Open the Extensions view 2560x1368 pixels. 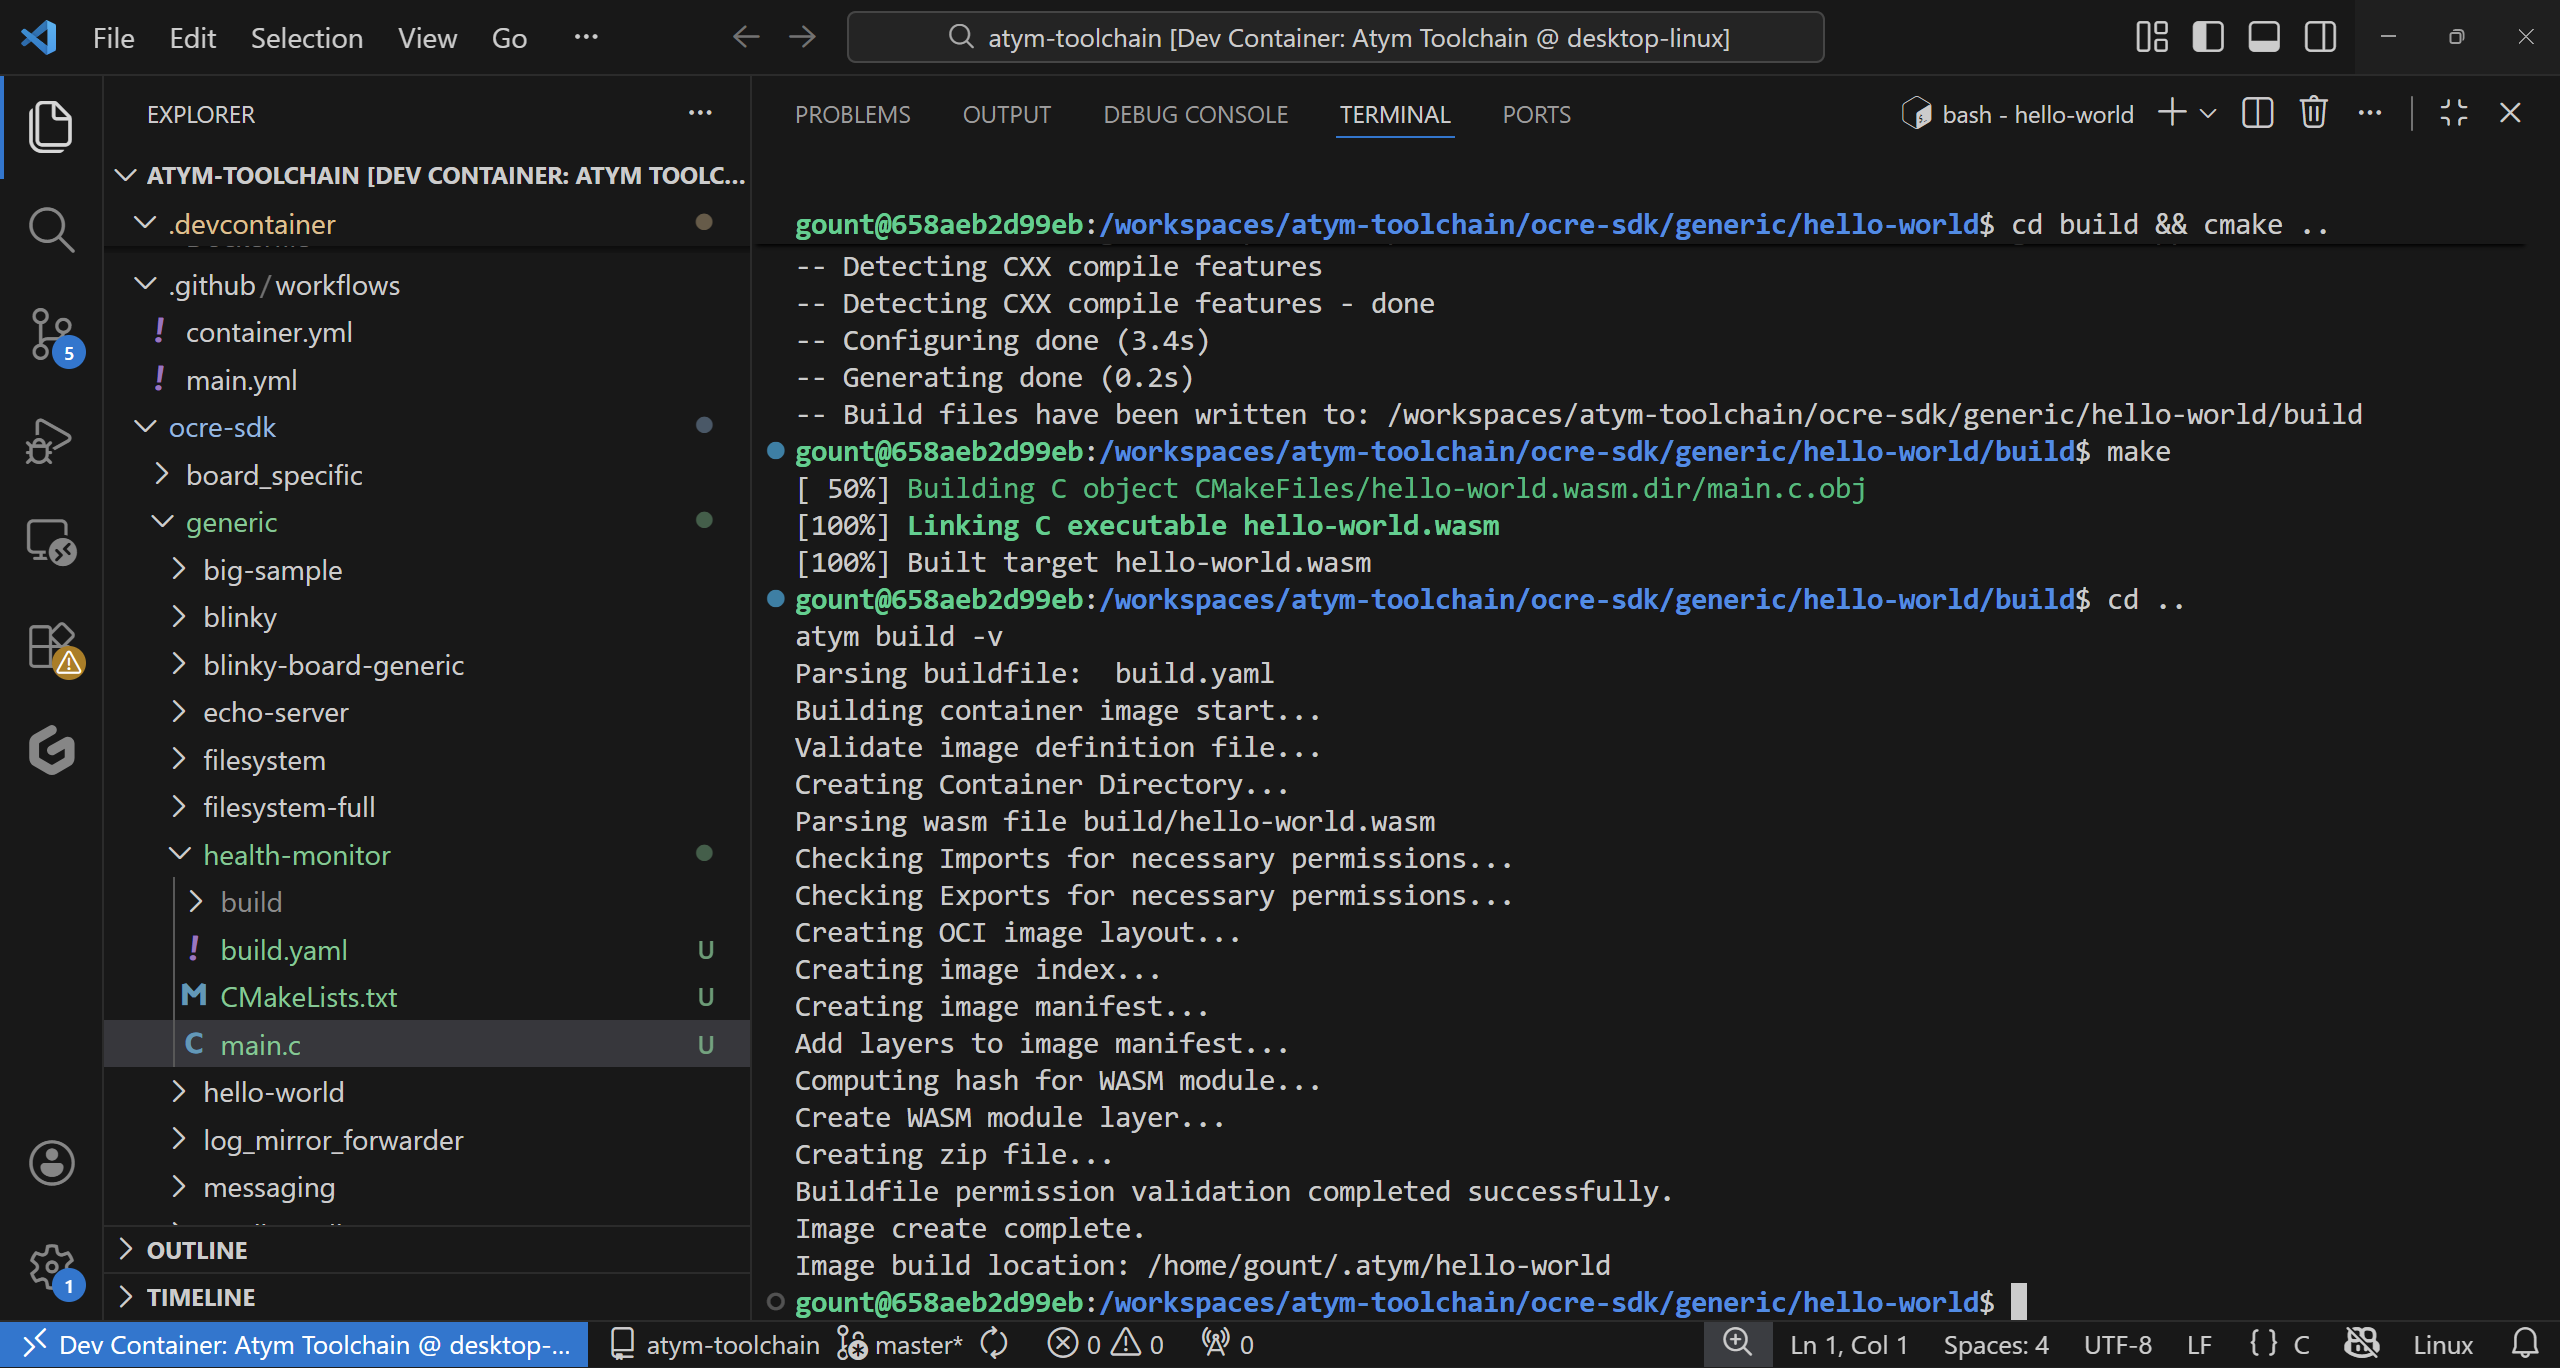pyautogui.click(x=50, y=645)
